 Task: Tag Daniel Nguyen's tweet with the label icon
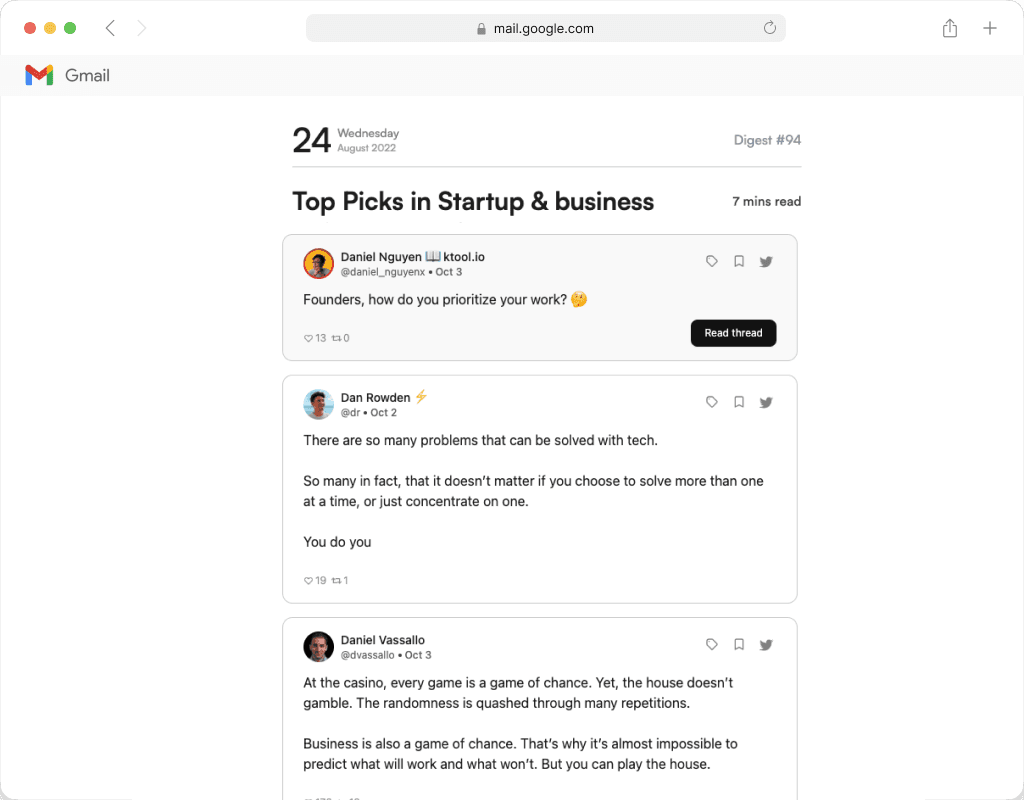712,261
